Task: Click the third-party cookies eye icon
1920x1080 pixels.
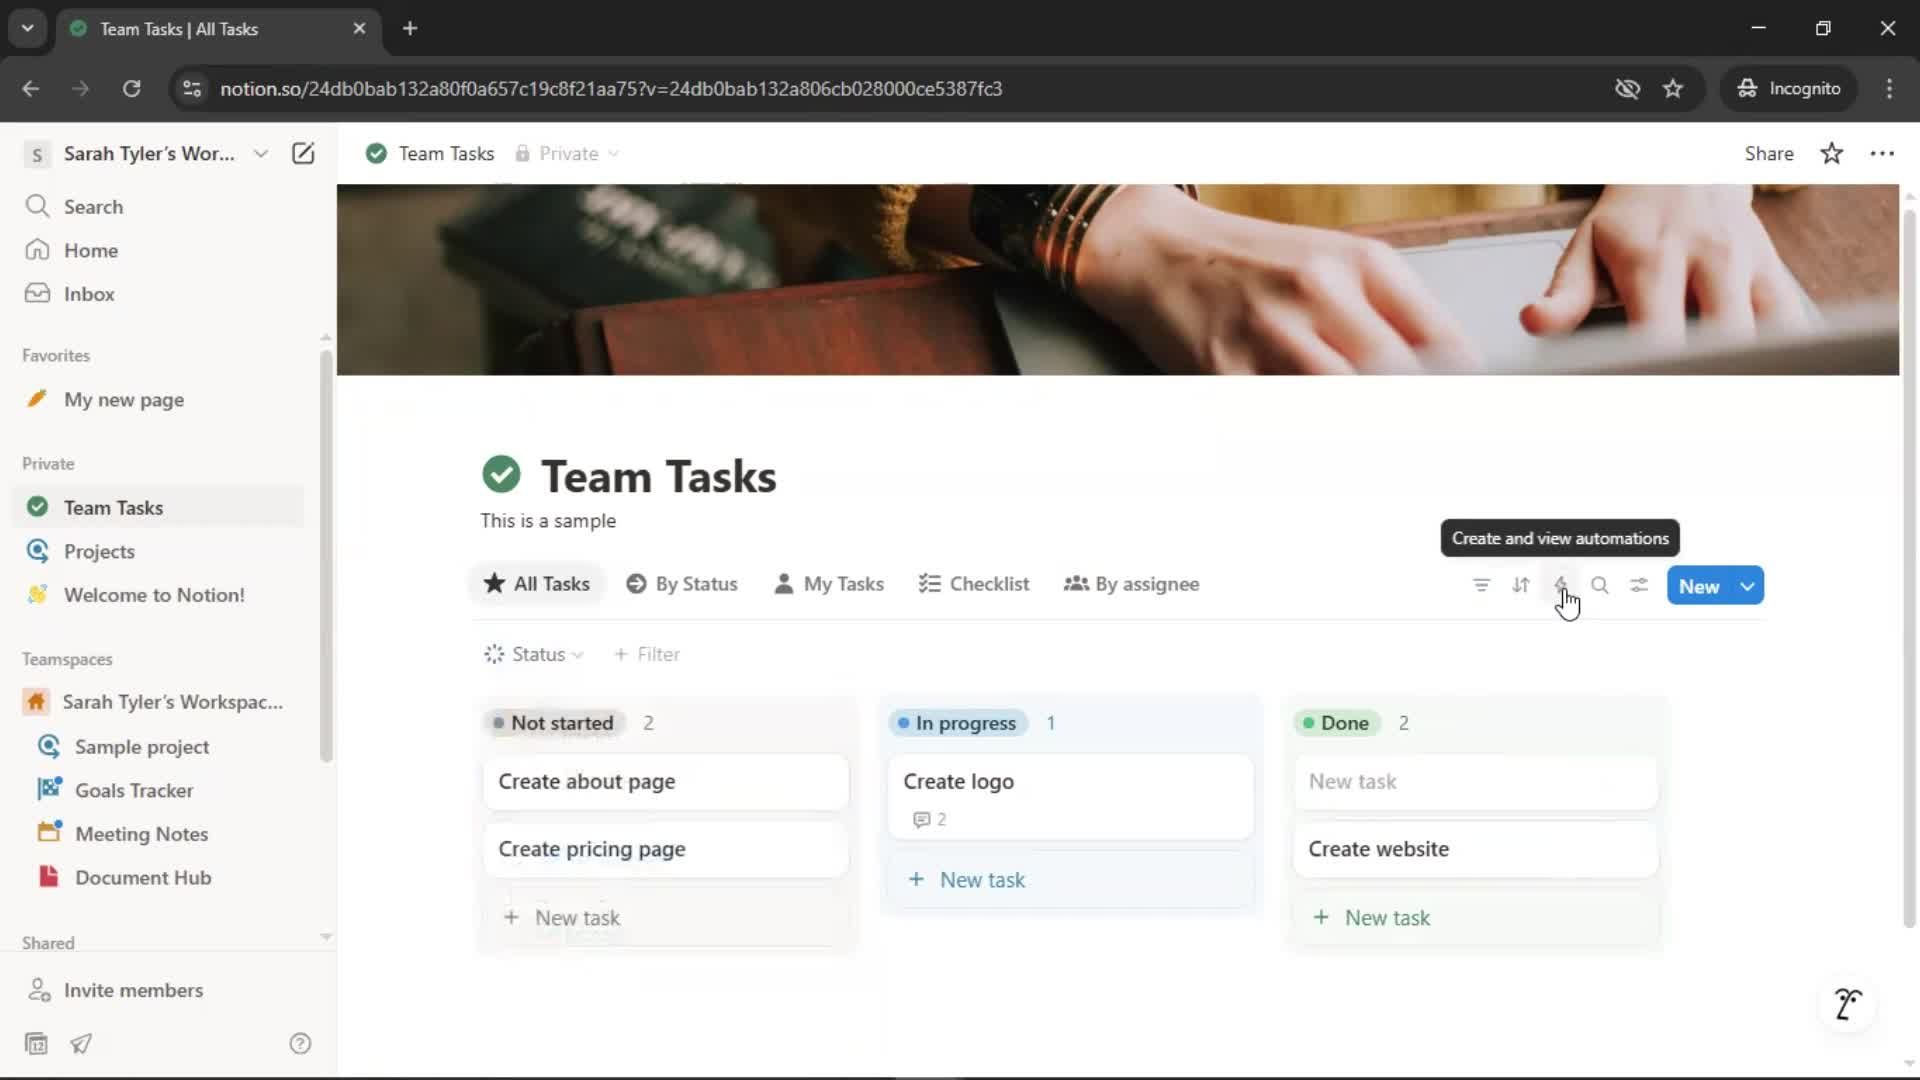Action: [x=1627, y=88]
